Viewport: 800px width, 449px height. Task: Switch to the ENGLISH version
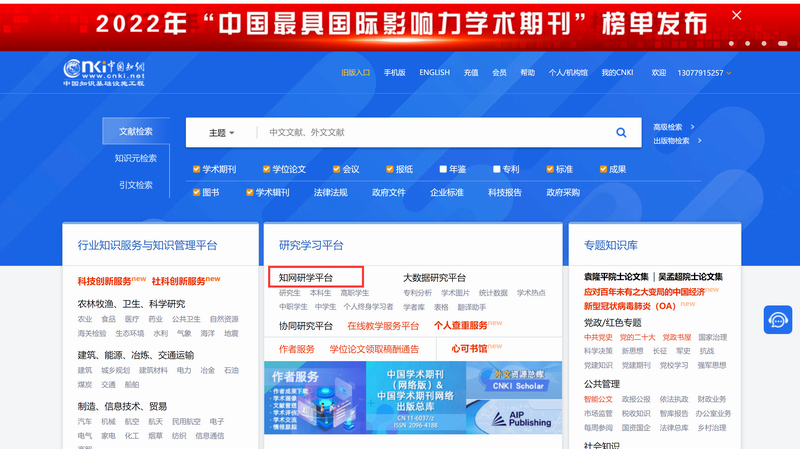coord(435,72)
